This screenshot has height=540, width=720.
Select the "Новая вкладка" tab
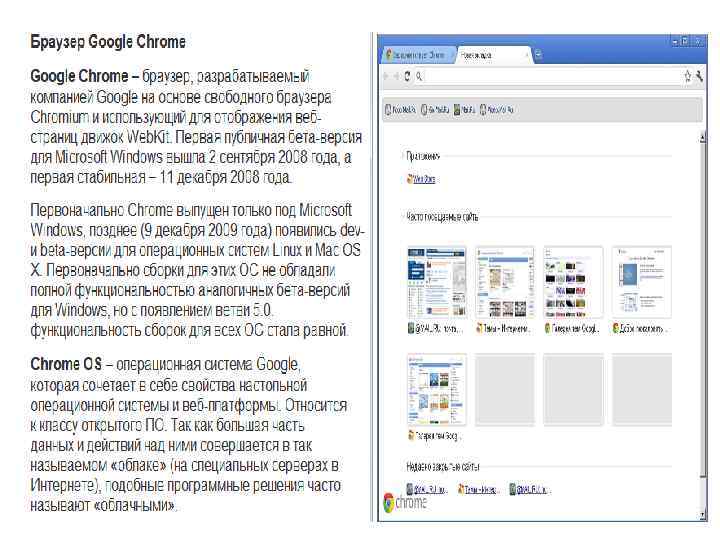click(x=494, y=55)
